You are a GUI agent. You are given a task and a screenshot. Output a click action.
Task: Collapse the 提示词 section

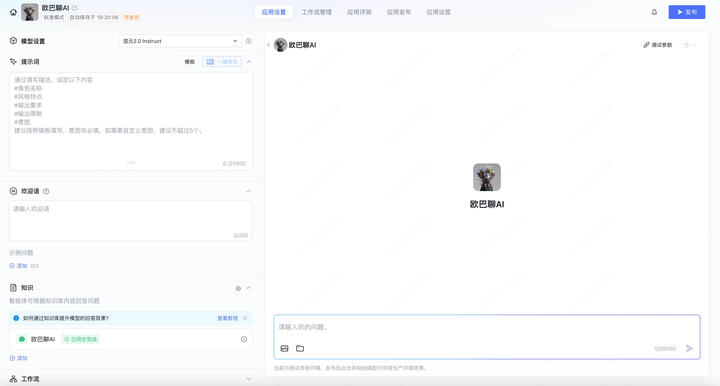248,62
